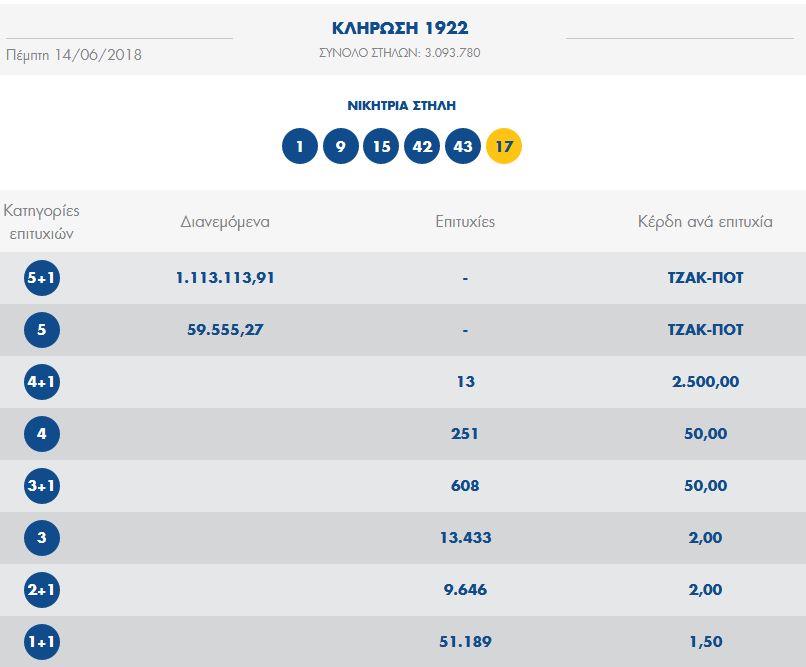
Task: Click the winners count 13.433
Action: pyautogui.click(x=465, y=538)
